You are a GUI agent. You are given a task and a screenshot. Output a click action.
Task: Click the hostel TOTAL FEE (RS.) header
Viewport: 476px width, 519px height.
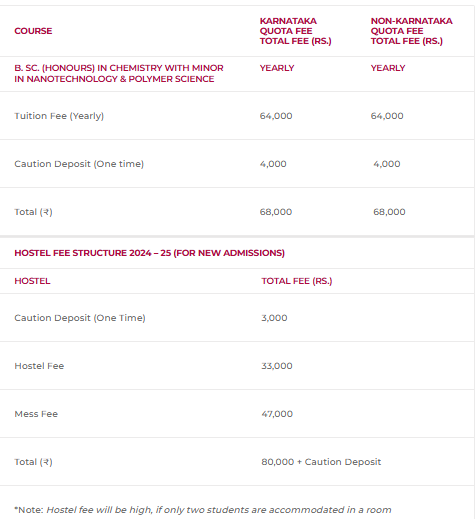pos(297,281)
